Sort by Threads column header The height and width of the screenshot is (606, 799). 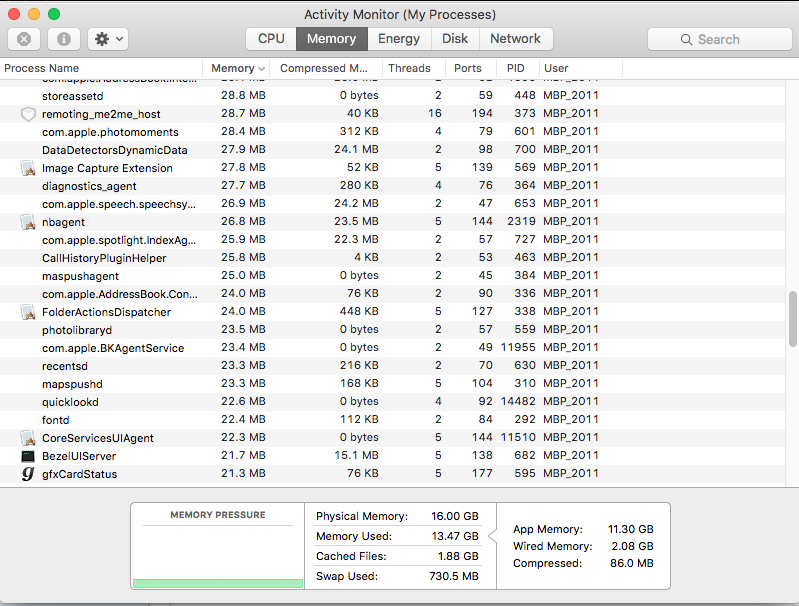tap(414, 68)
